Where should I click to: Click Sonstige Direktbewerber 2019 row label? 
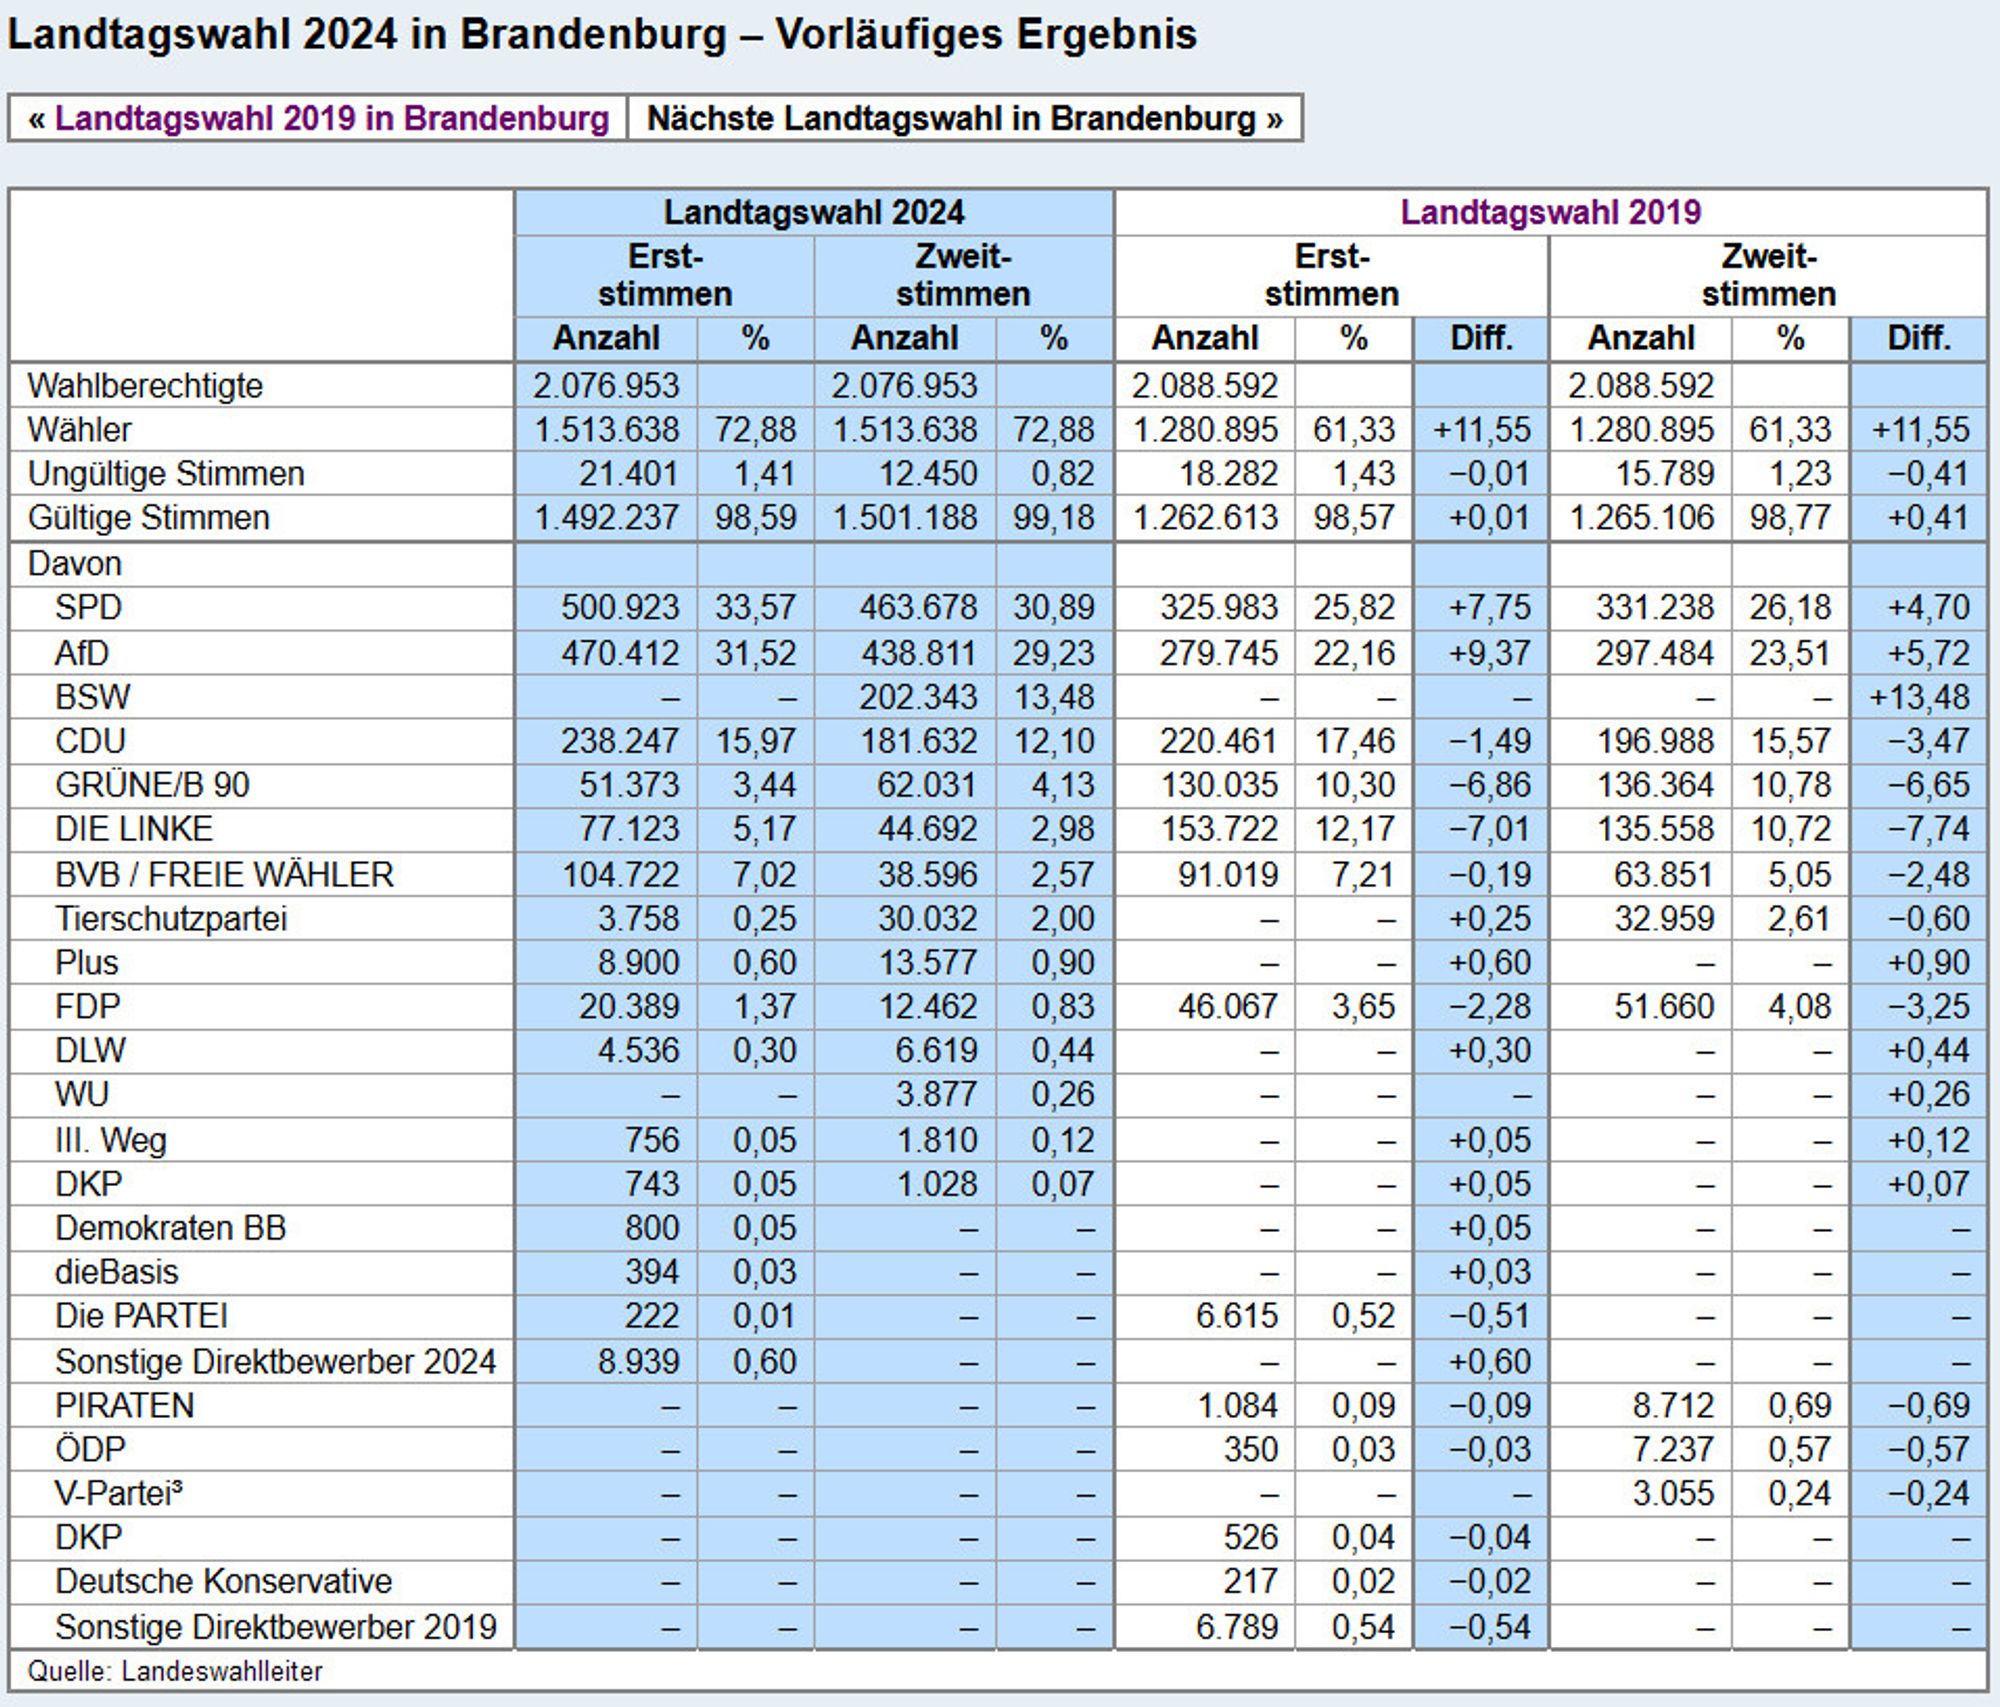[276, 1627]
